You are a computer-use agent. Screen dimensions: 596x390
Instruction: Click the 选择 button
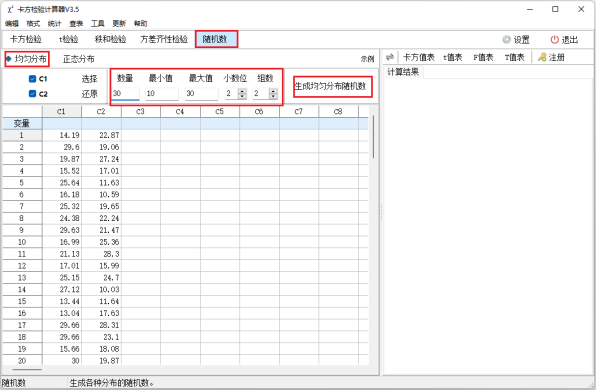(90, 79)
